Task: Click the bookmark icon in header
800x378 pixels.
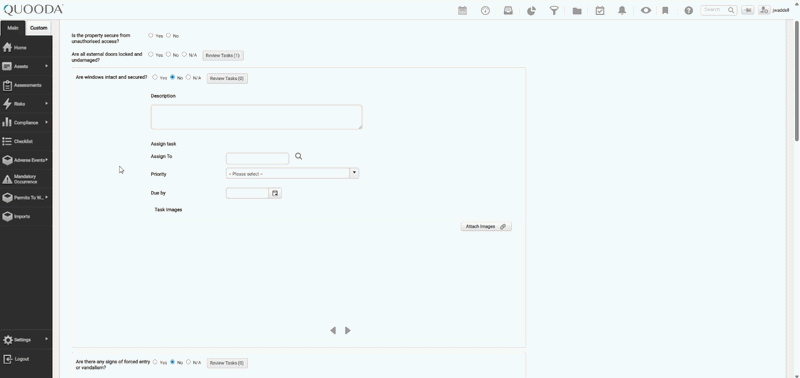Action: [x=665, y=10]
